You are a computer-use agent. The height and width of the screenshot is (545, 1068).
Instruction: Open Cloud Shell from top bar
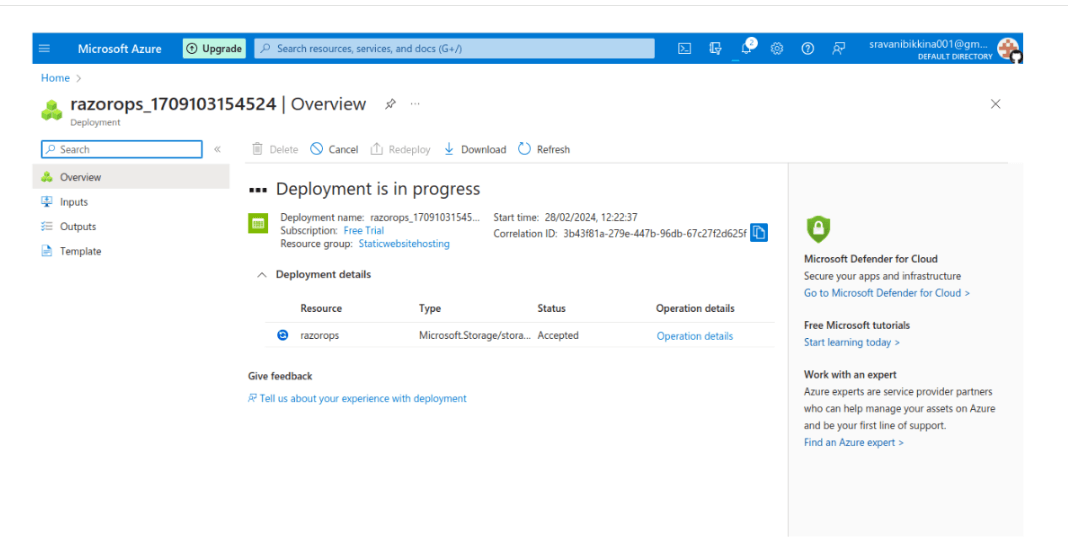685,48
